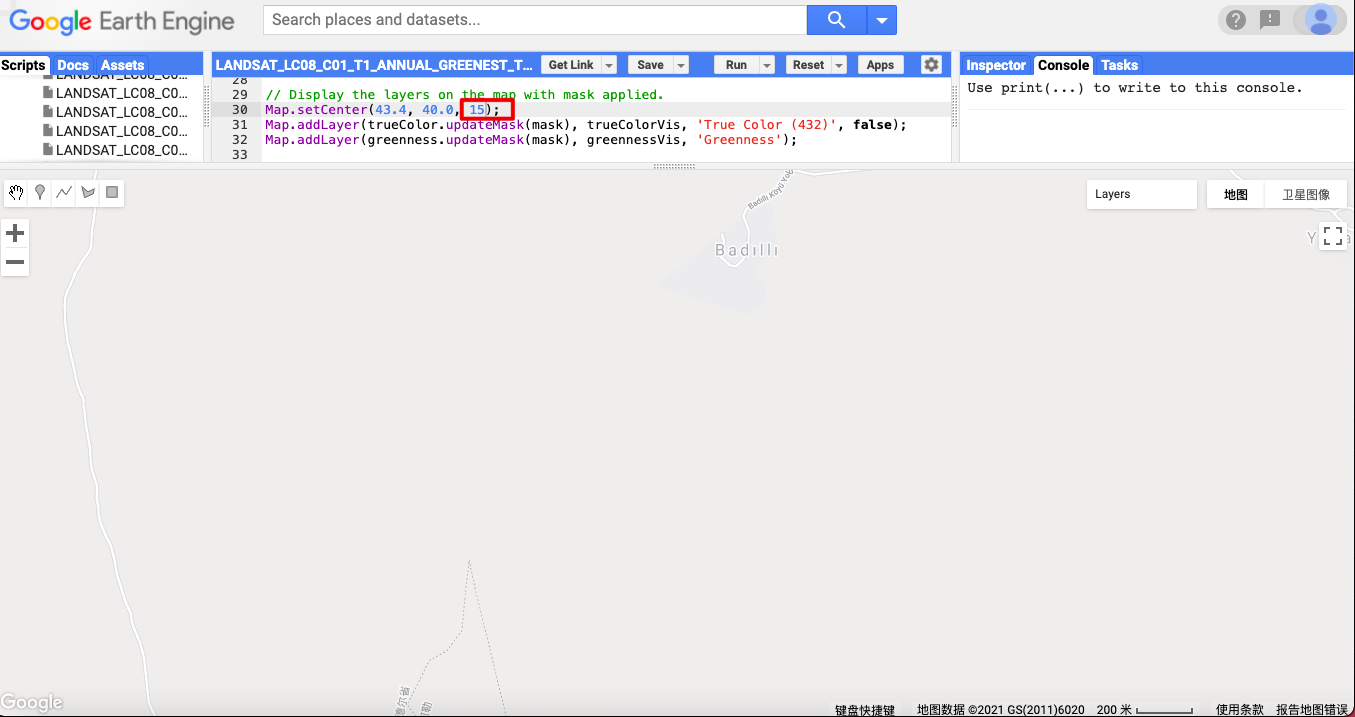Switch to the Assets tab
This screenshot has height=717, width=1355.
pyautogui.click(x=122, y=65)
